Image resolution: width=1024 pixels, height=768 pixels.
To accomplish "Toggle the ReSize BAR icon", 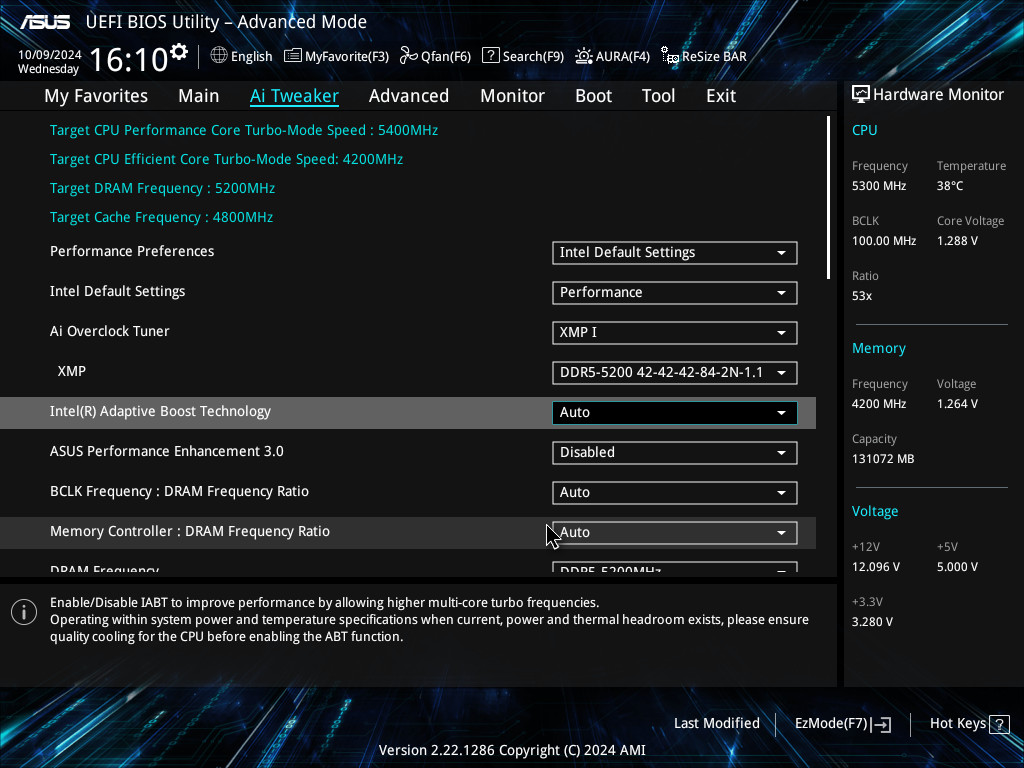I will click(670, 56).
